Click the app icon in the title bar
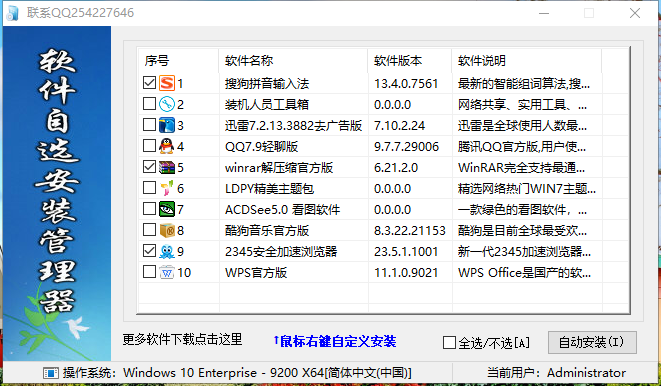The image size is (661, 386). [x=12, y=13]
